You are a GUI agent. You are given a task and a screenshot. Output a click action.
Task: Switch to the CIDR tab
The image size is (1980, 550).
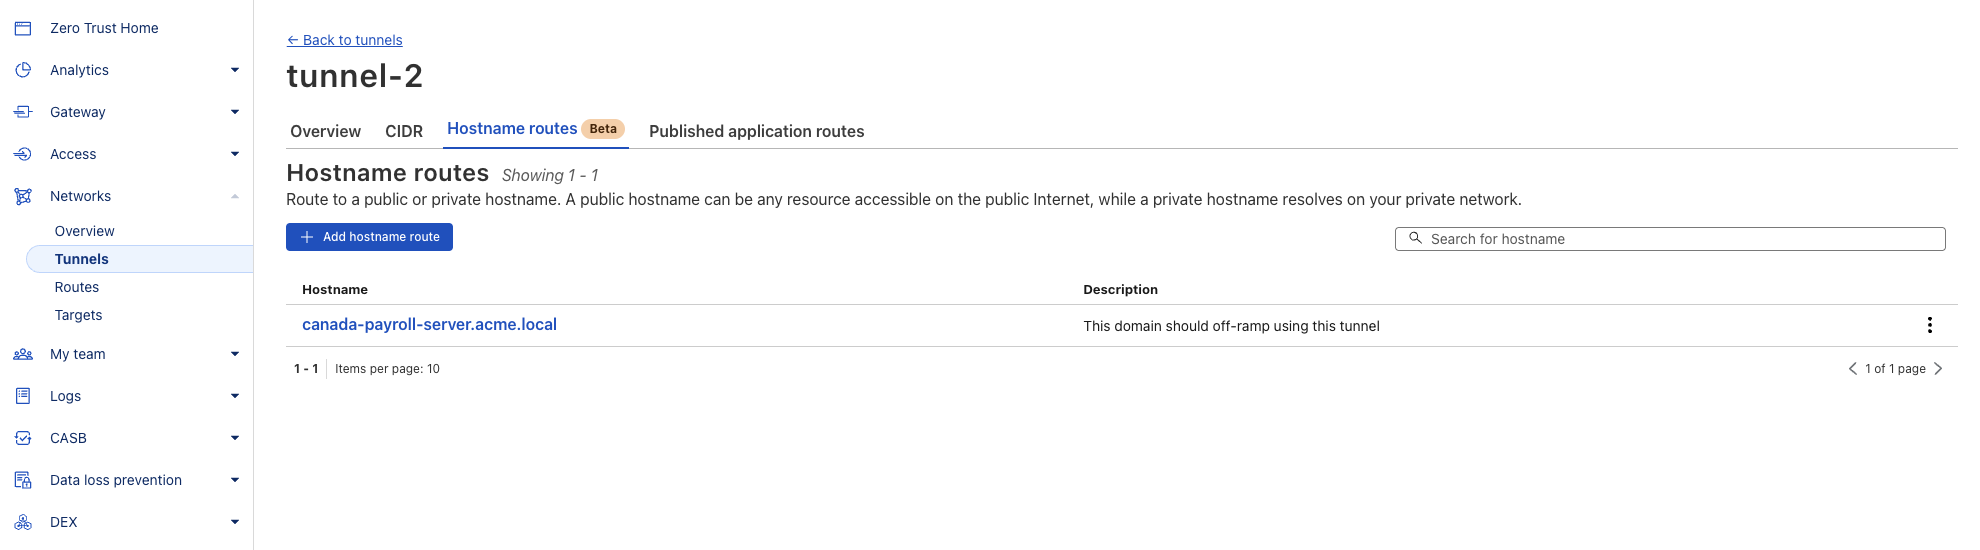coord(404,131)
